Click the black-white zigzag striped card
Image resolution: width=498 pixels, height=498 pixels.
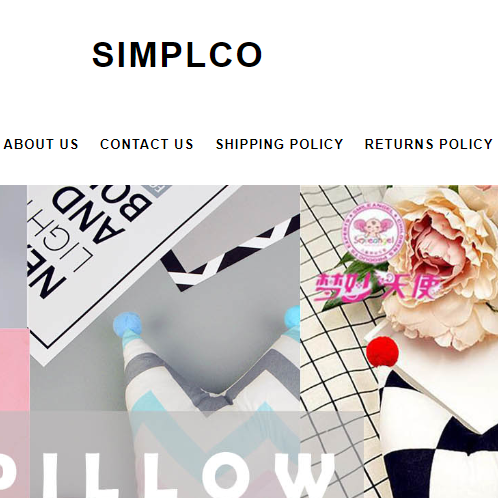(230, 253)
